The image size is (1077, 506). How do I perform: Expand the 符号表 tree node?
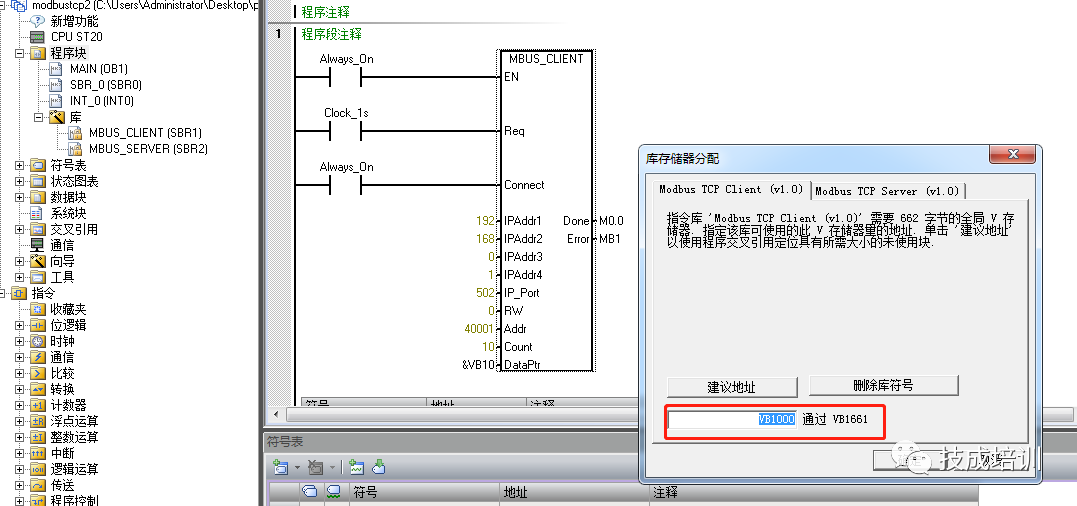(19, 165)
